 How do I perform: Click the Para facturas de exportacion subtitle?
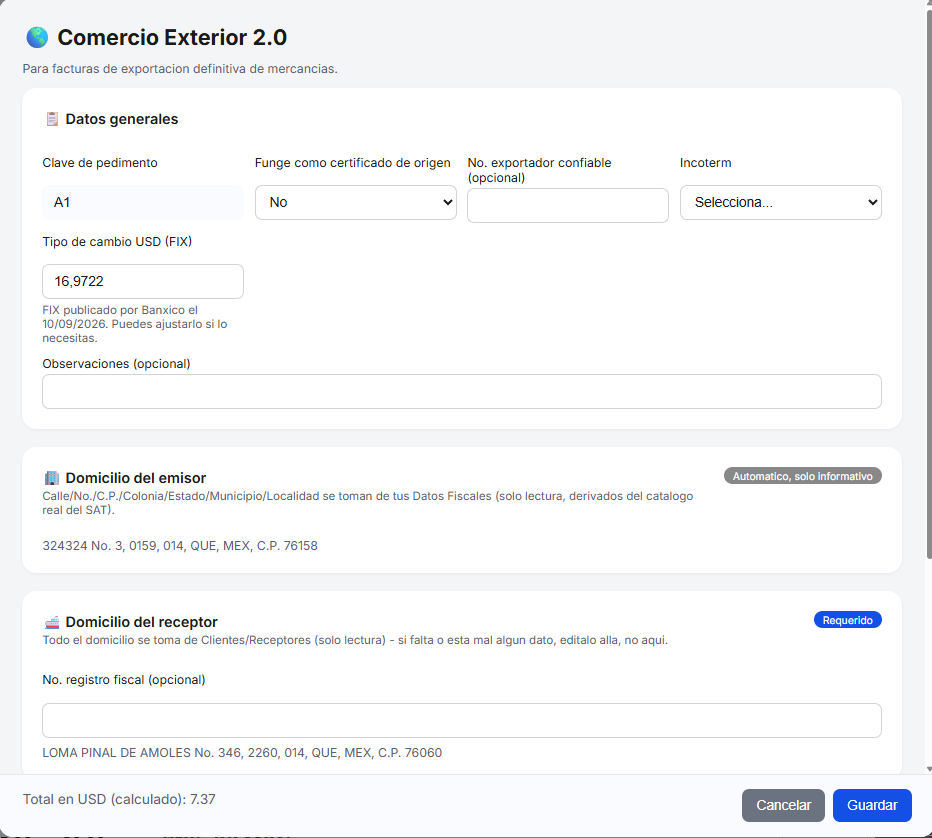coord(180,69)
